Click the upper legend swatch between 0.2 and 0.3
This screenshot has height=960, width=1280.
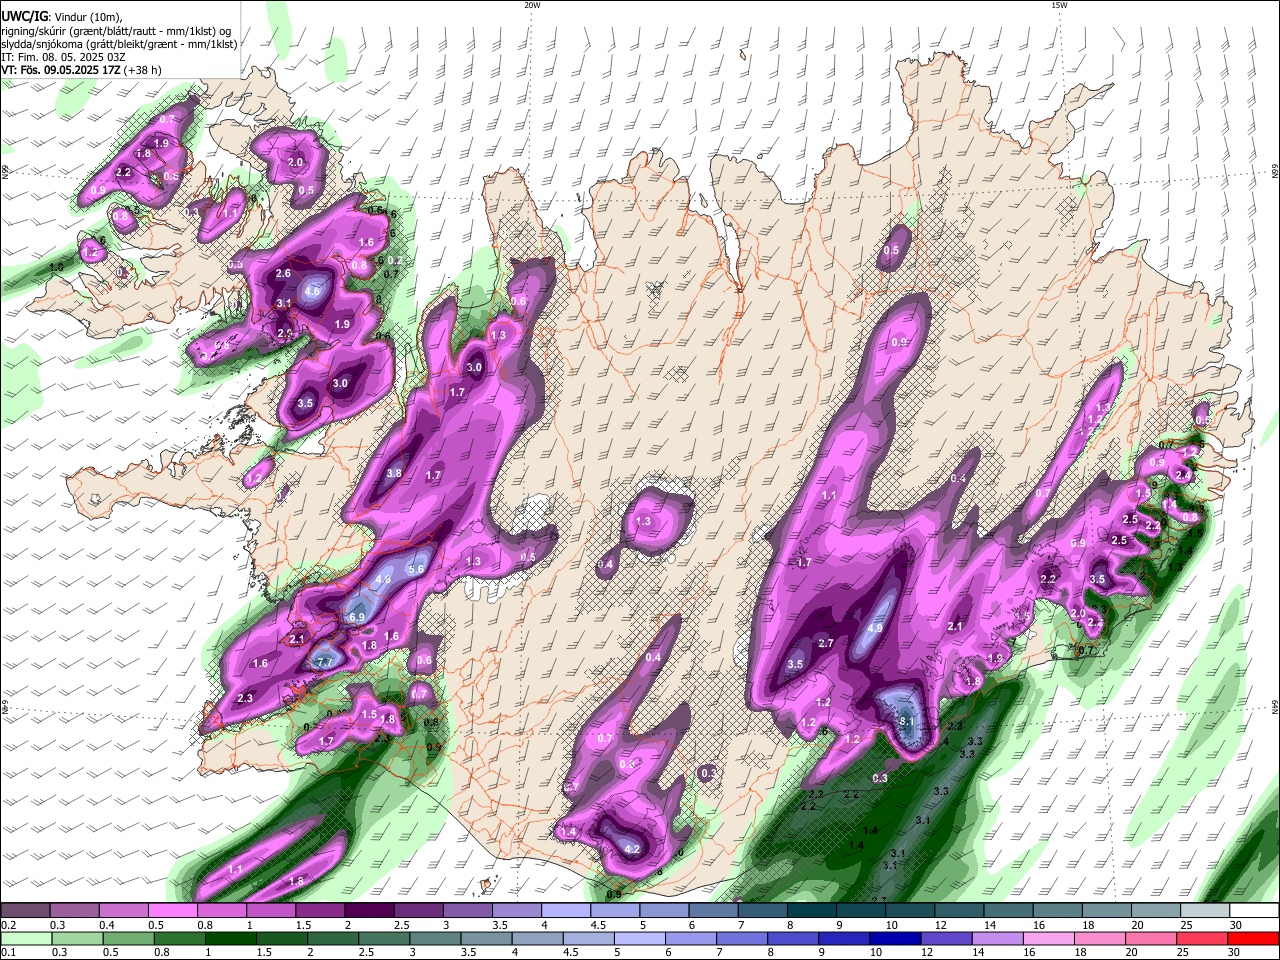pyautogui.click(x=25, y=910)
